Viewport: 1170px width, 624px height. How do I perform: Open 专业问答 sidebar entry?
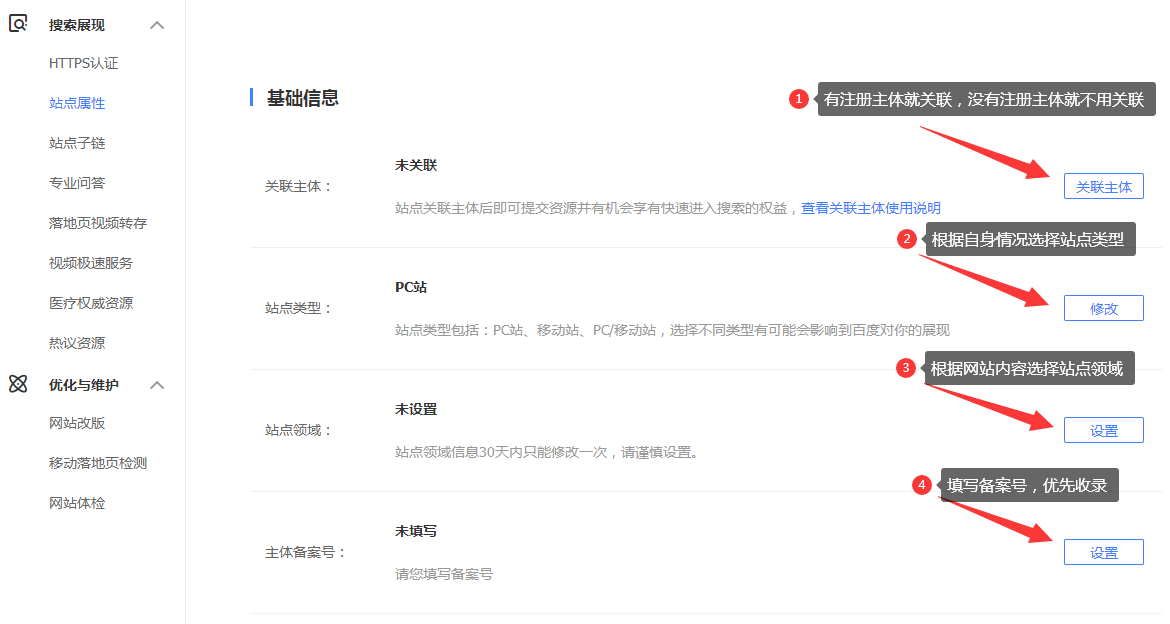pyautogui.click(x=77, y=183)
